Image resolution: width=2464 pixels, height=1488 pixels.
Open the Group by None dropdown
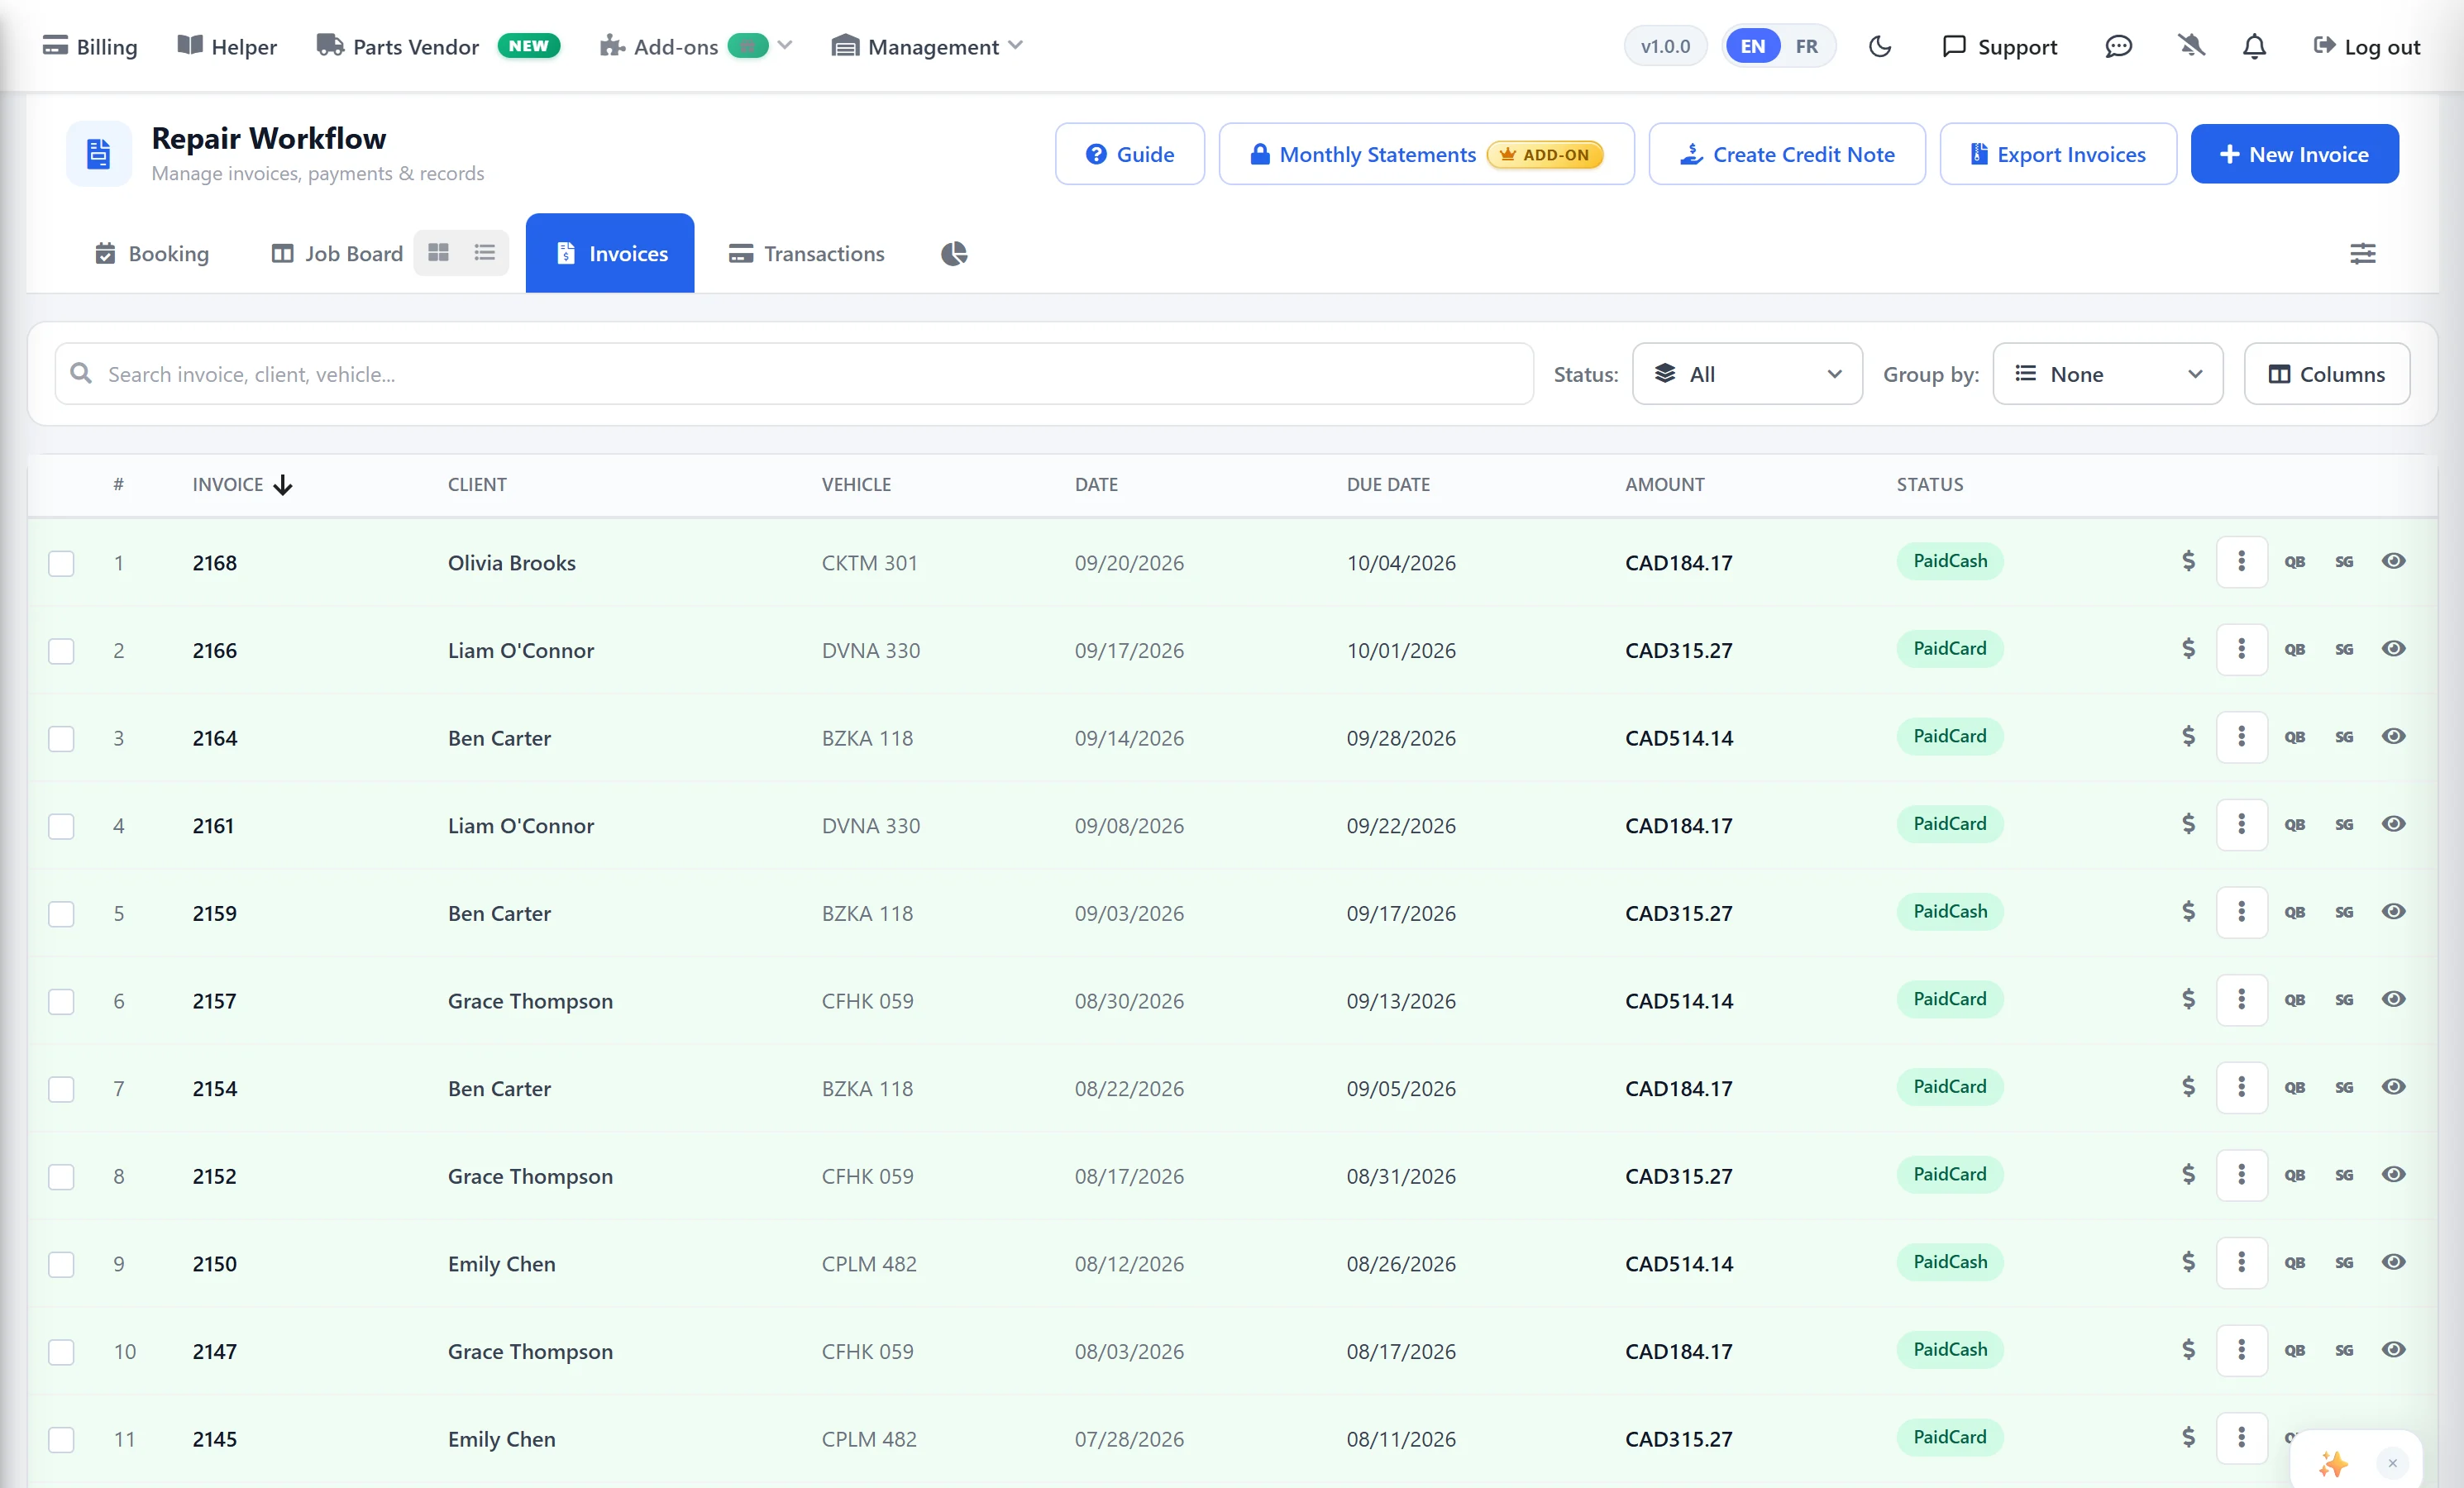[x=2108, y=374]
